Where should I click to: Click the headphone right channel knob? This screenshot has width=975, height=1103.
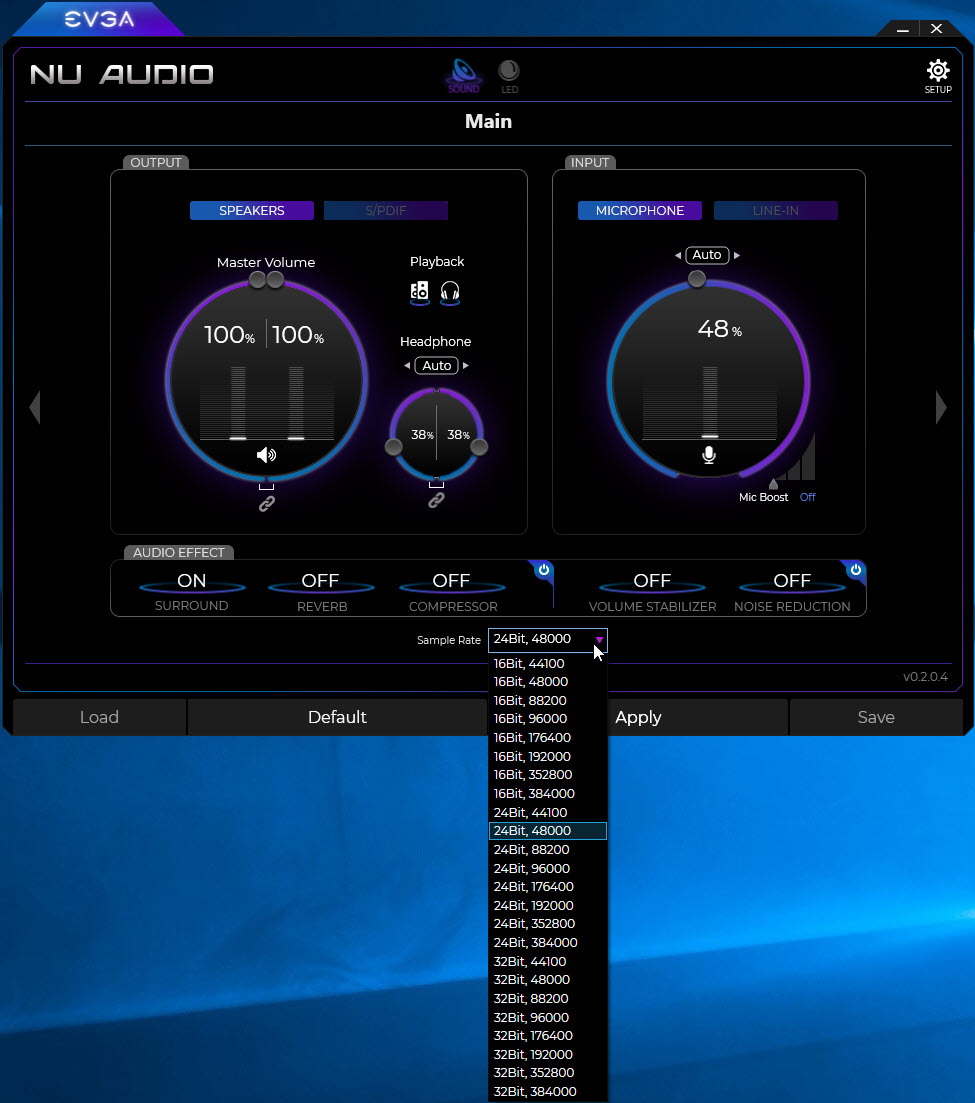pos(479,447)
